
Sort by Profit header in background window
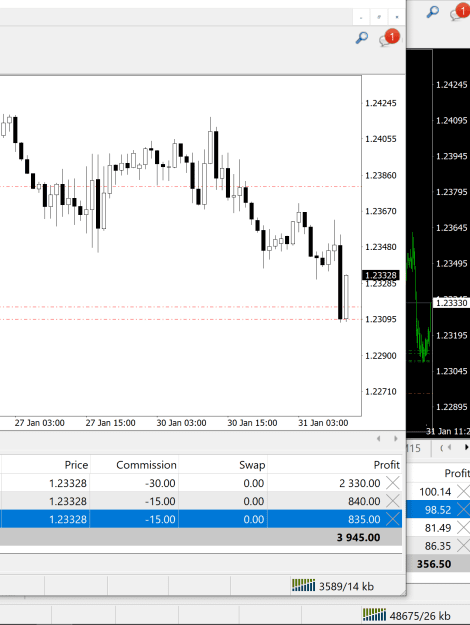[457, 473]
